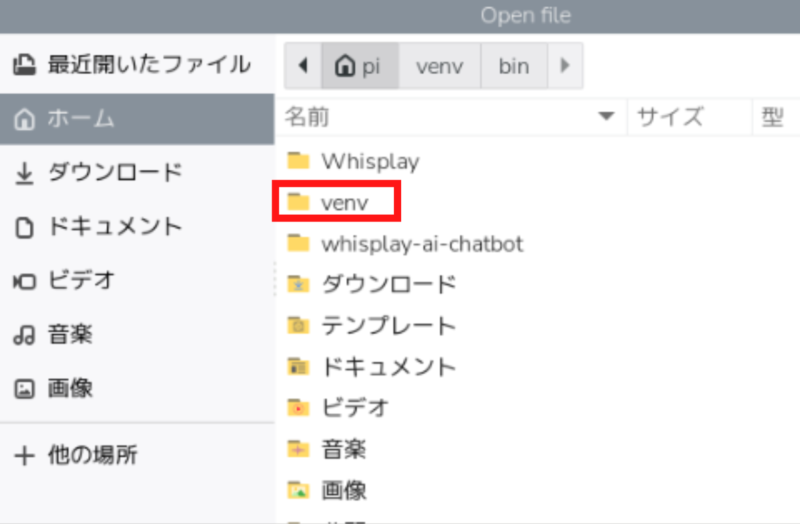Screen dimensions: 800x524
Task: Open the 画像 folder in file list
Action: click(343, 490)
